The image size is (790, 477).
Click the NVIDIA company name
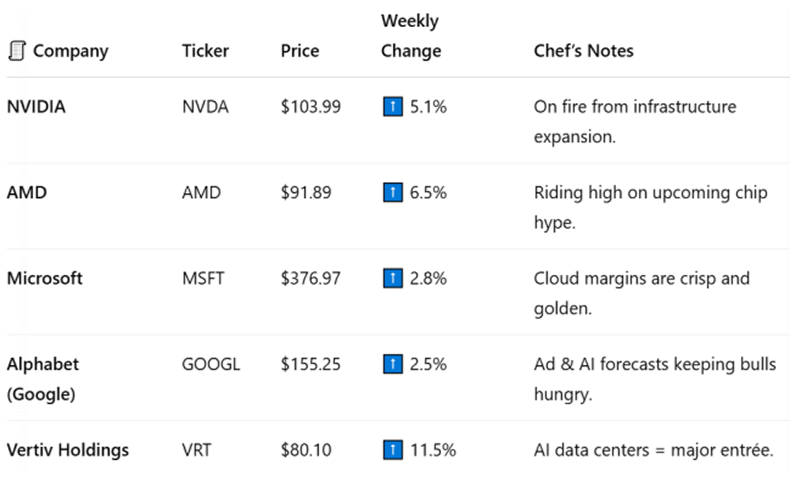(x=36, y=107)
